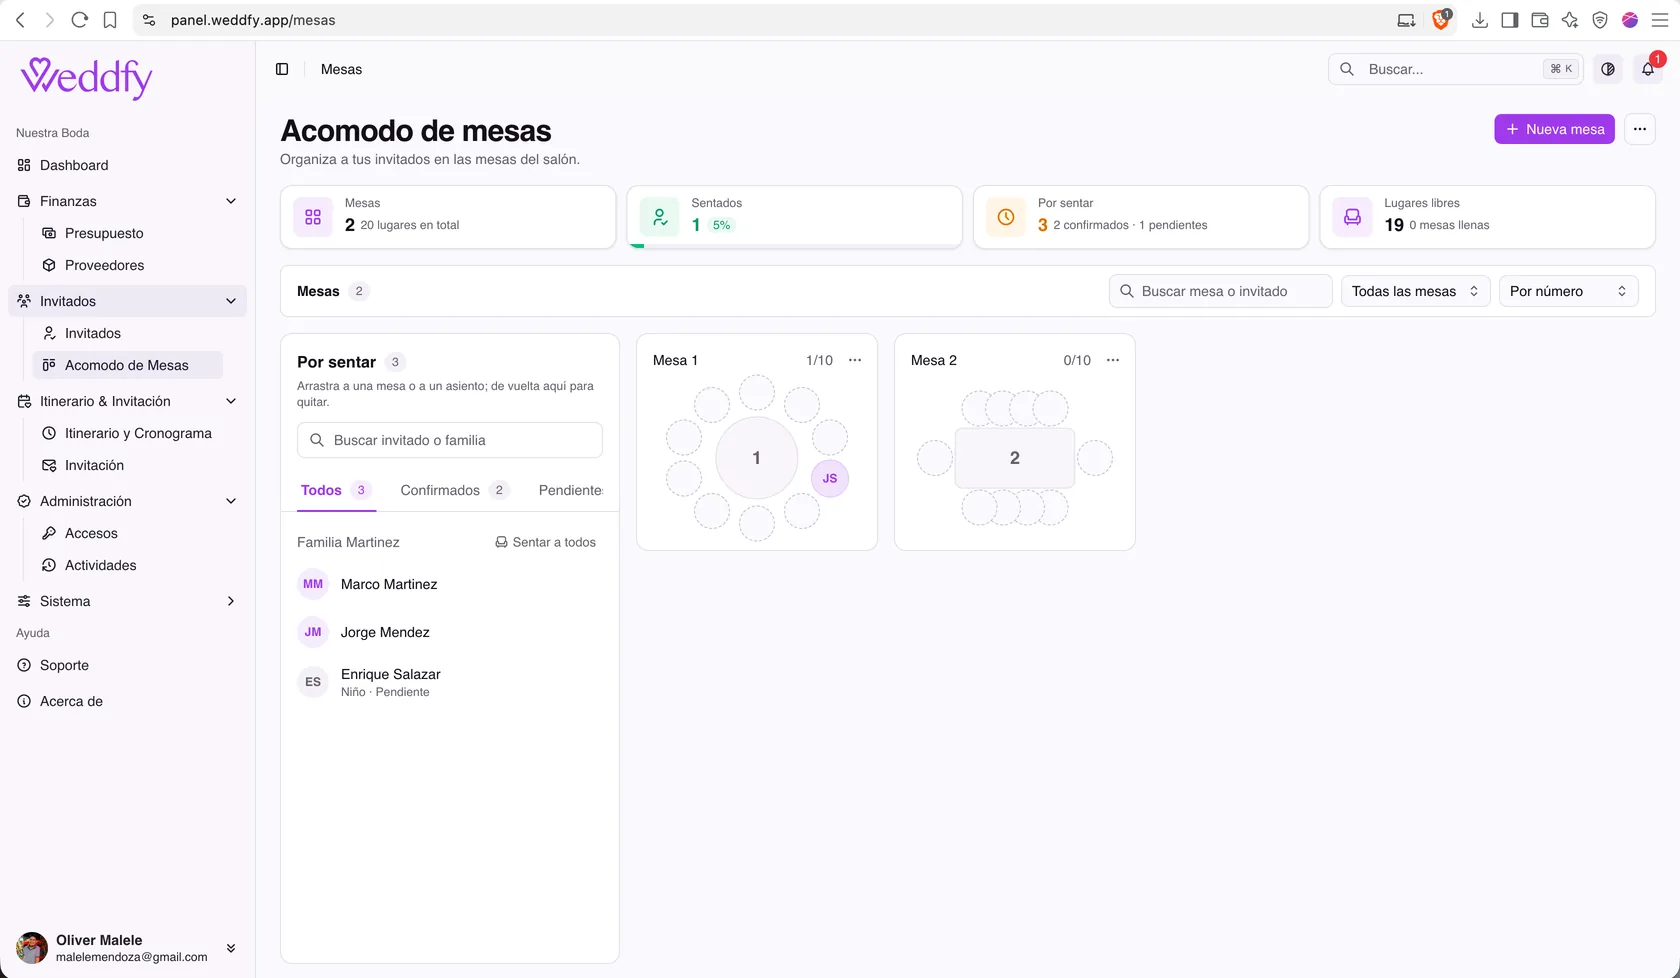The image size is (1680, 978).
Task: Open browser downloads icon
Action: click(x=1480, y=20)
